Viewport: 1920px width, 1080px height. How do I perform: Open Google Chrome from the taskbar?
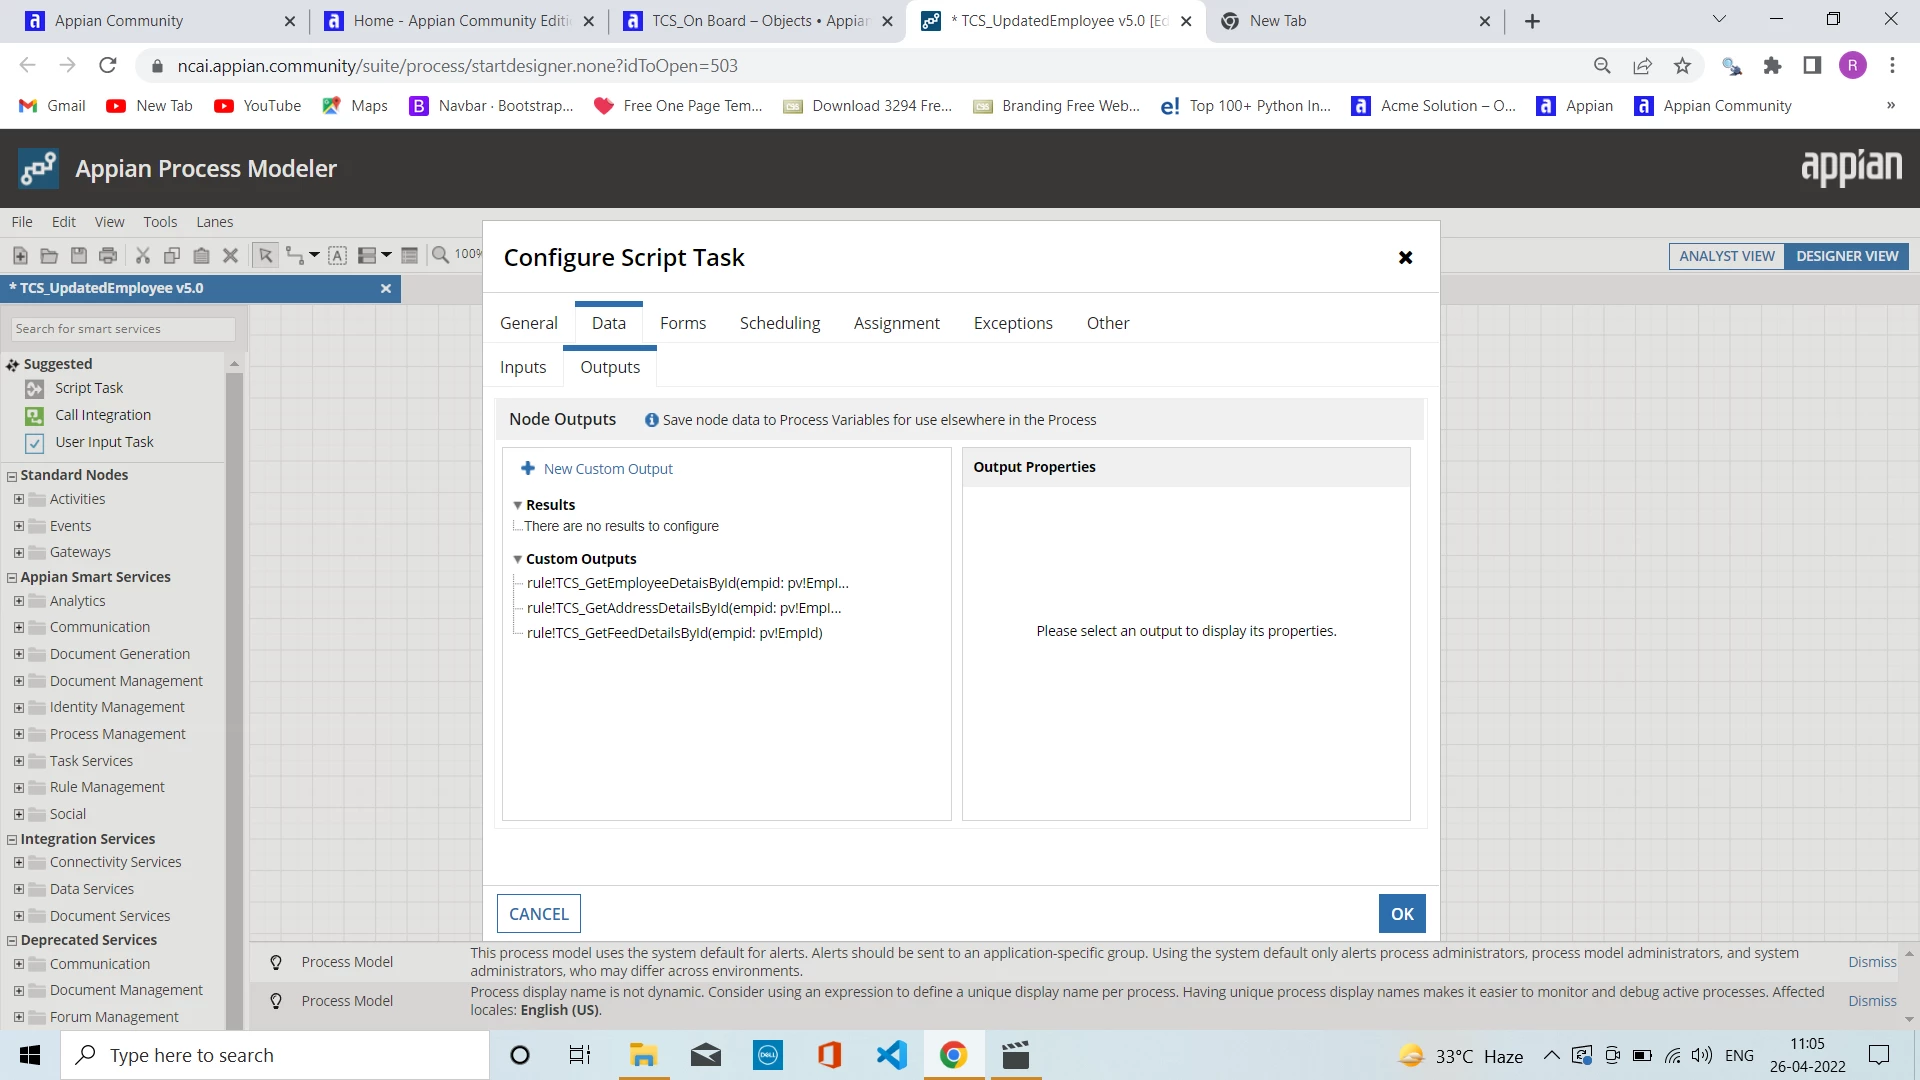(953, 1055)
